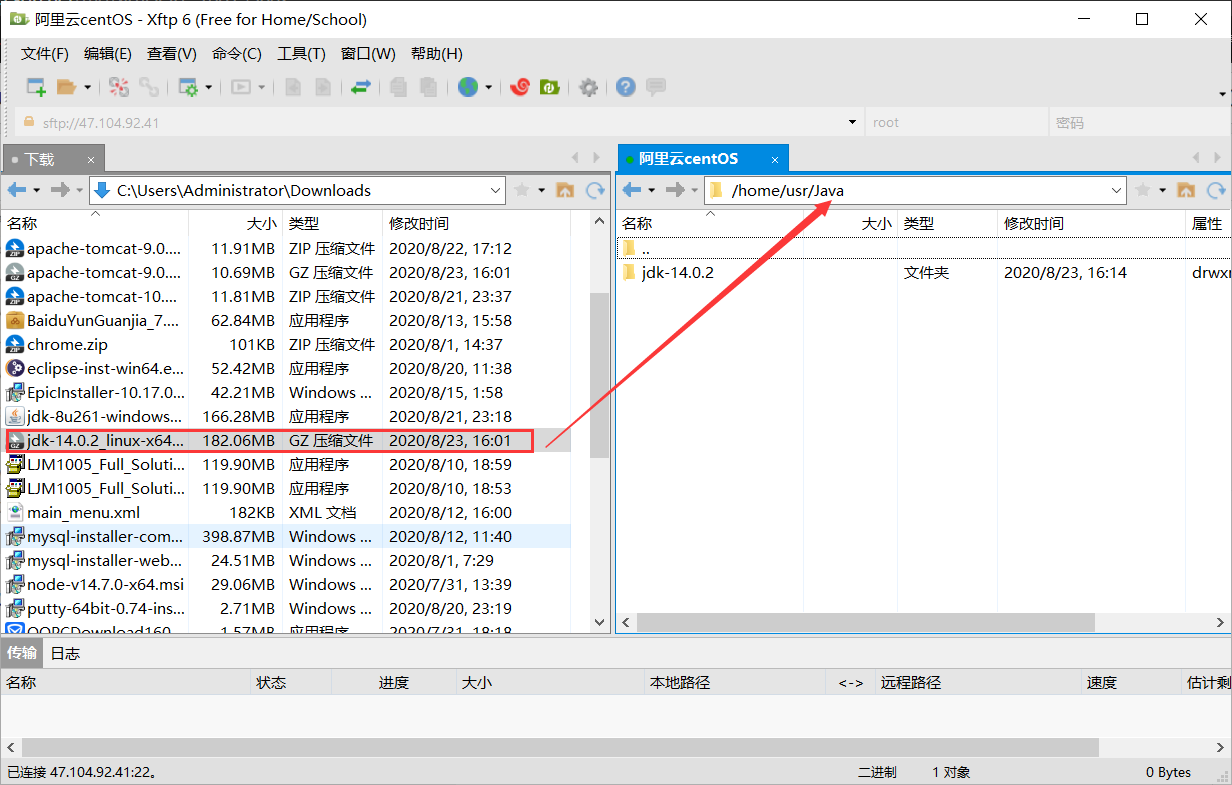Sort local files by 大小 column header

tap(236, 223)
